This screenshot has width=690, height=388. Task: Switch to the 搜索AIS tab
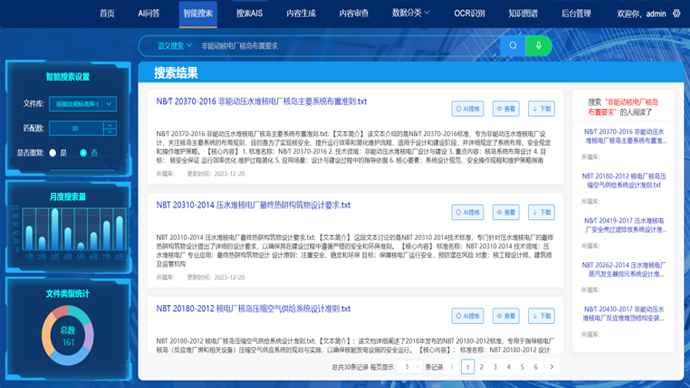249,14
